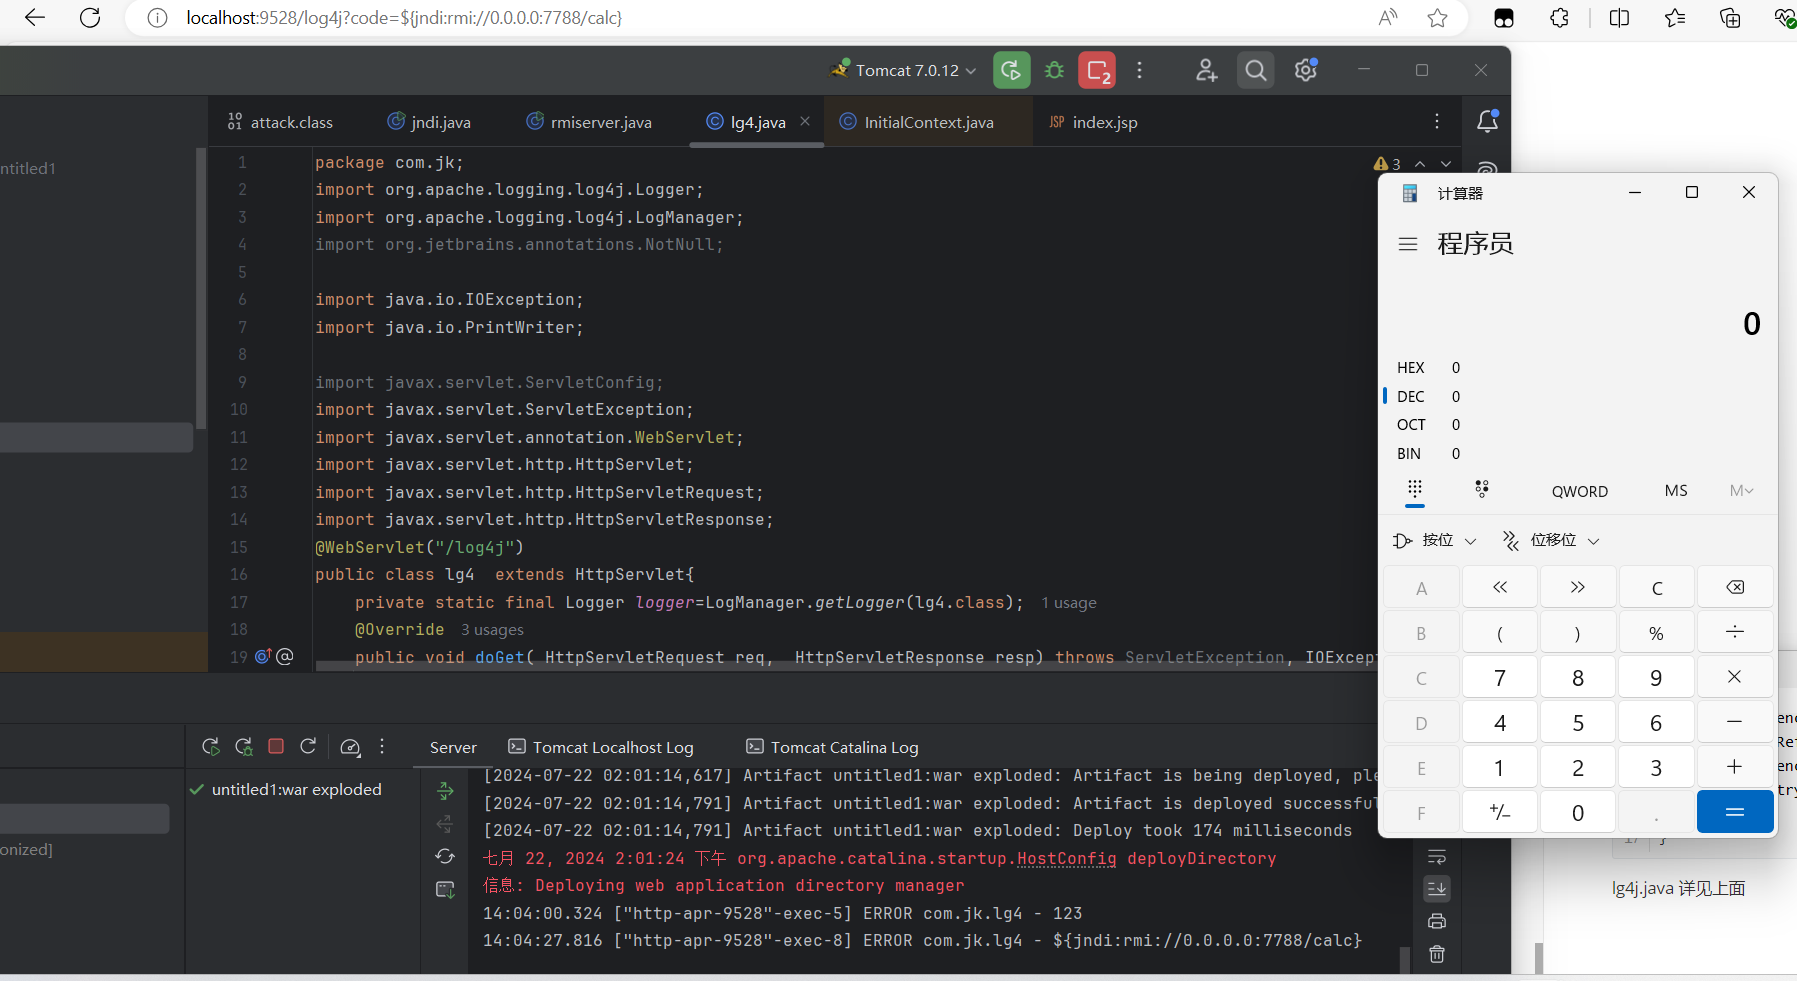Image resolution: width=1797 pixels, height=981 pixels.
Task: Click the IntelliJ Rerun Tomcat button
Action: click(x=1011, y=70)
